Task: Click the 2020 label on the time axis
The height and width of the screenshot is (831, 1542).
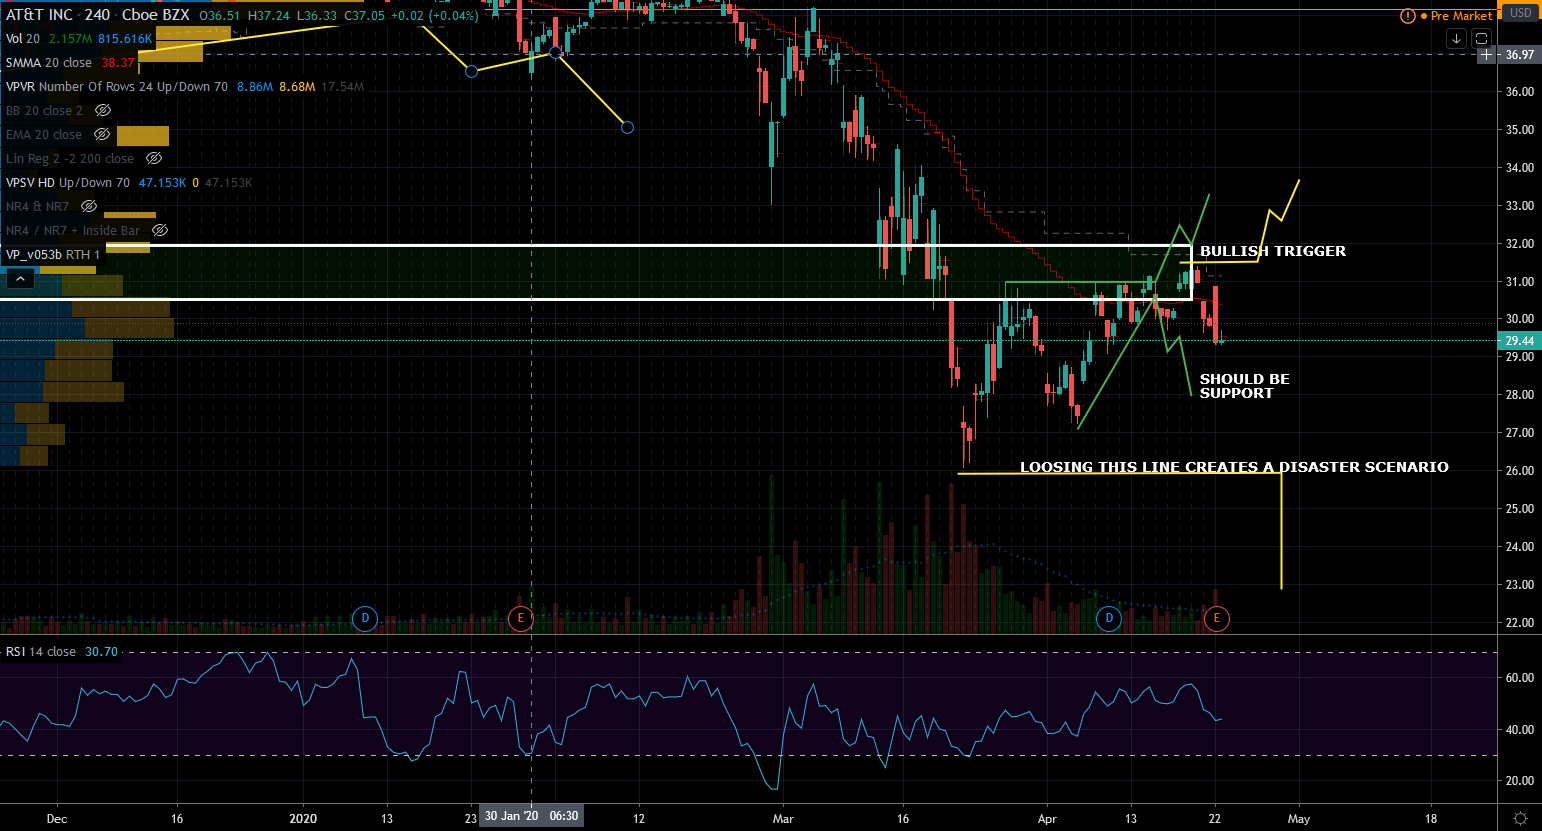Action: [x=303, y=819]
